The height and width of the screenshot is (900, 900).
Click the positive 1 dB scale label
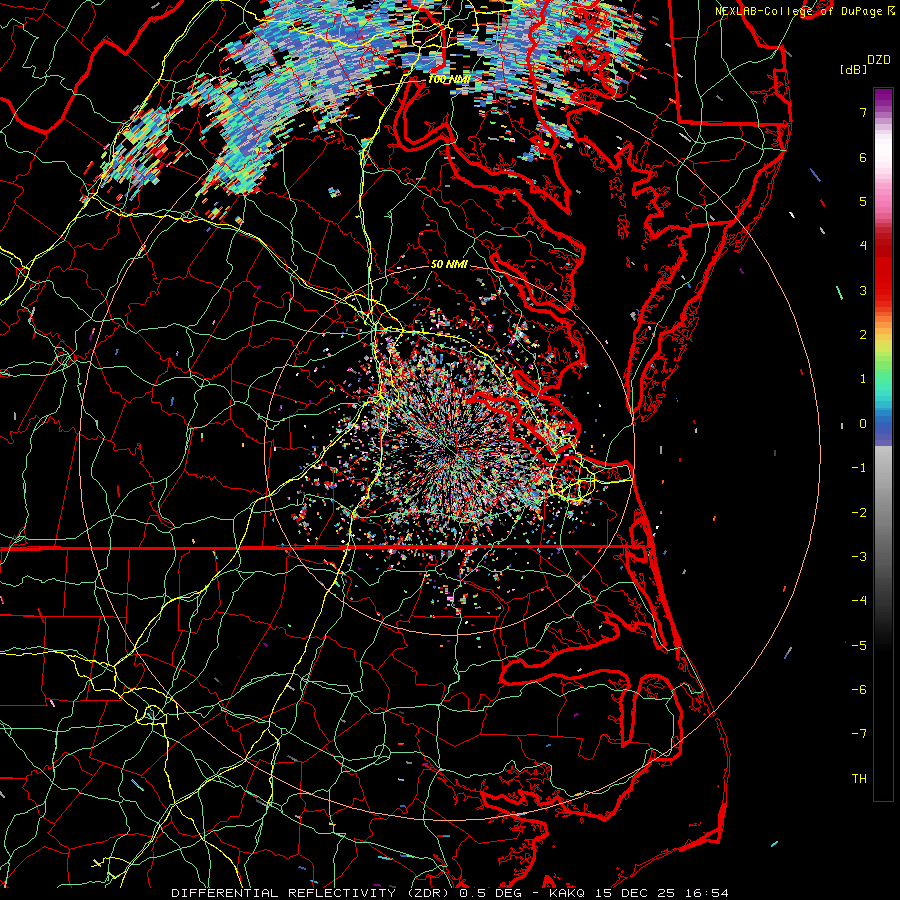863,379
